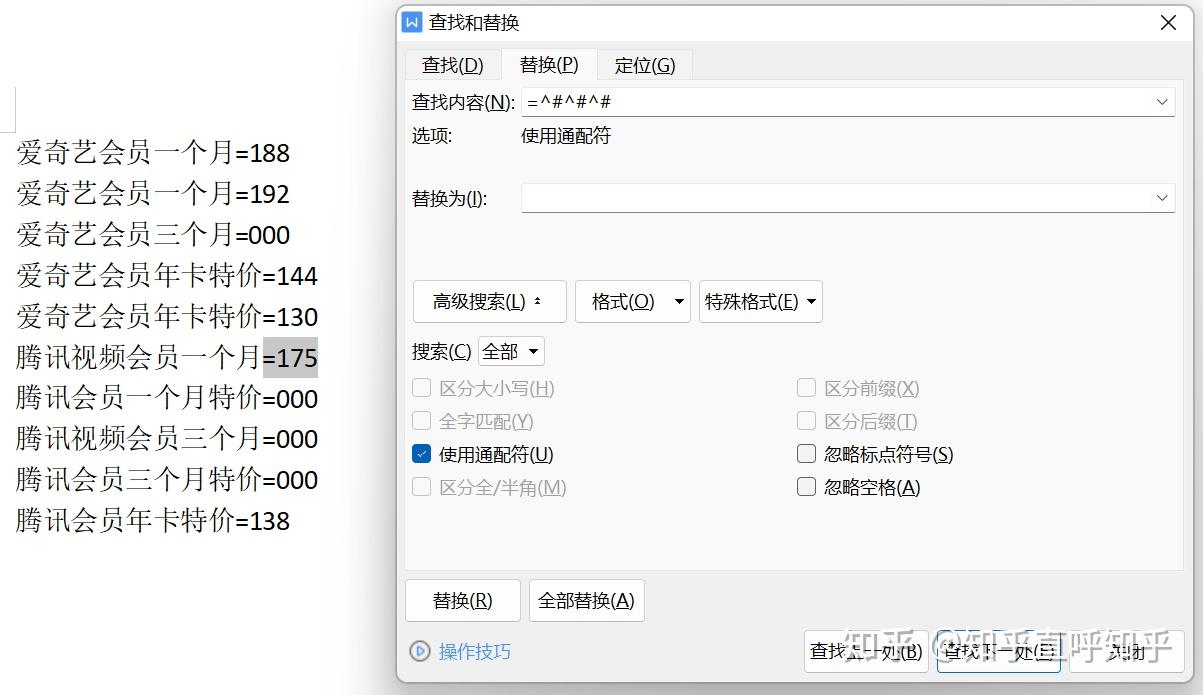
Task: Click the 查找下一处(F) button
Action: 999,652
